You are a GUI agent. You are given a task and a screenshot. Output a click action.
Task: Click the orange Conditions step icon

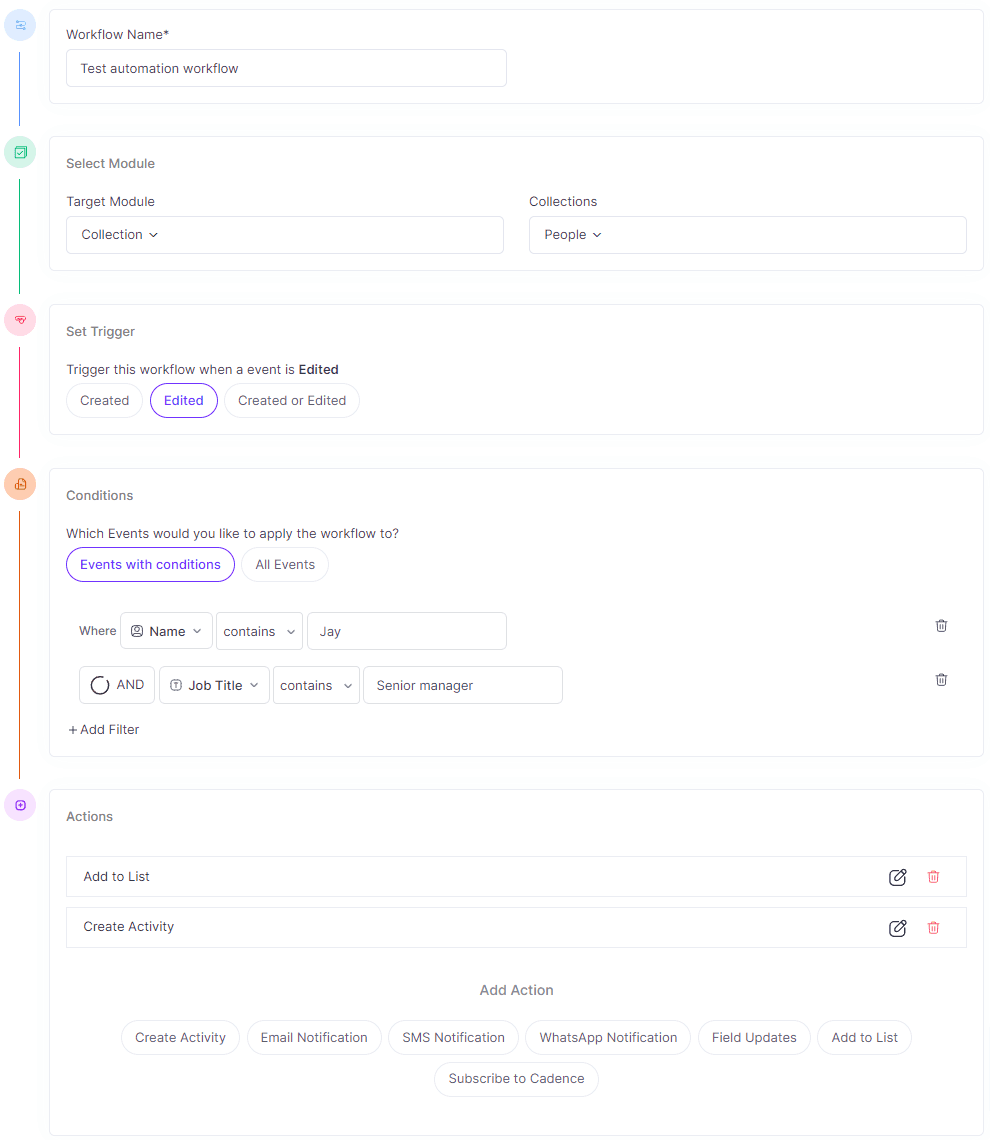(x=20, y=484)
